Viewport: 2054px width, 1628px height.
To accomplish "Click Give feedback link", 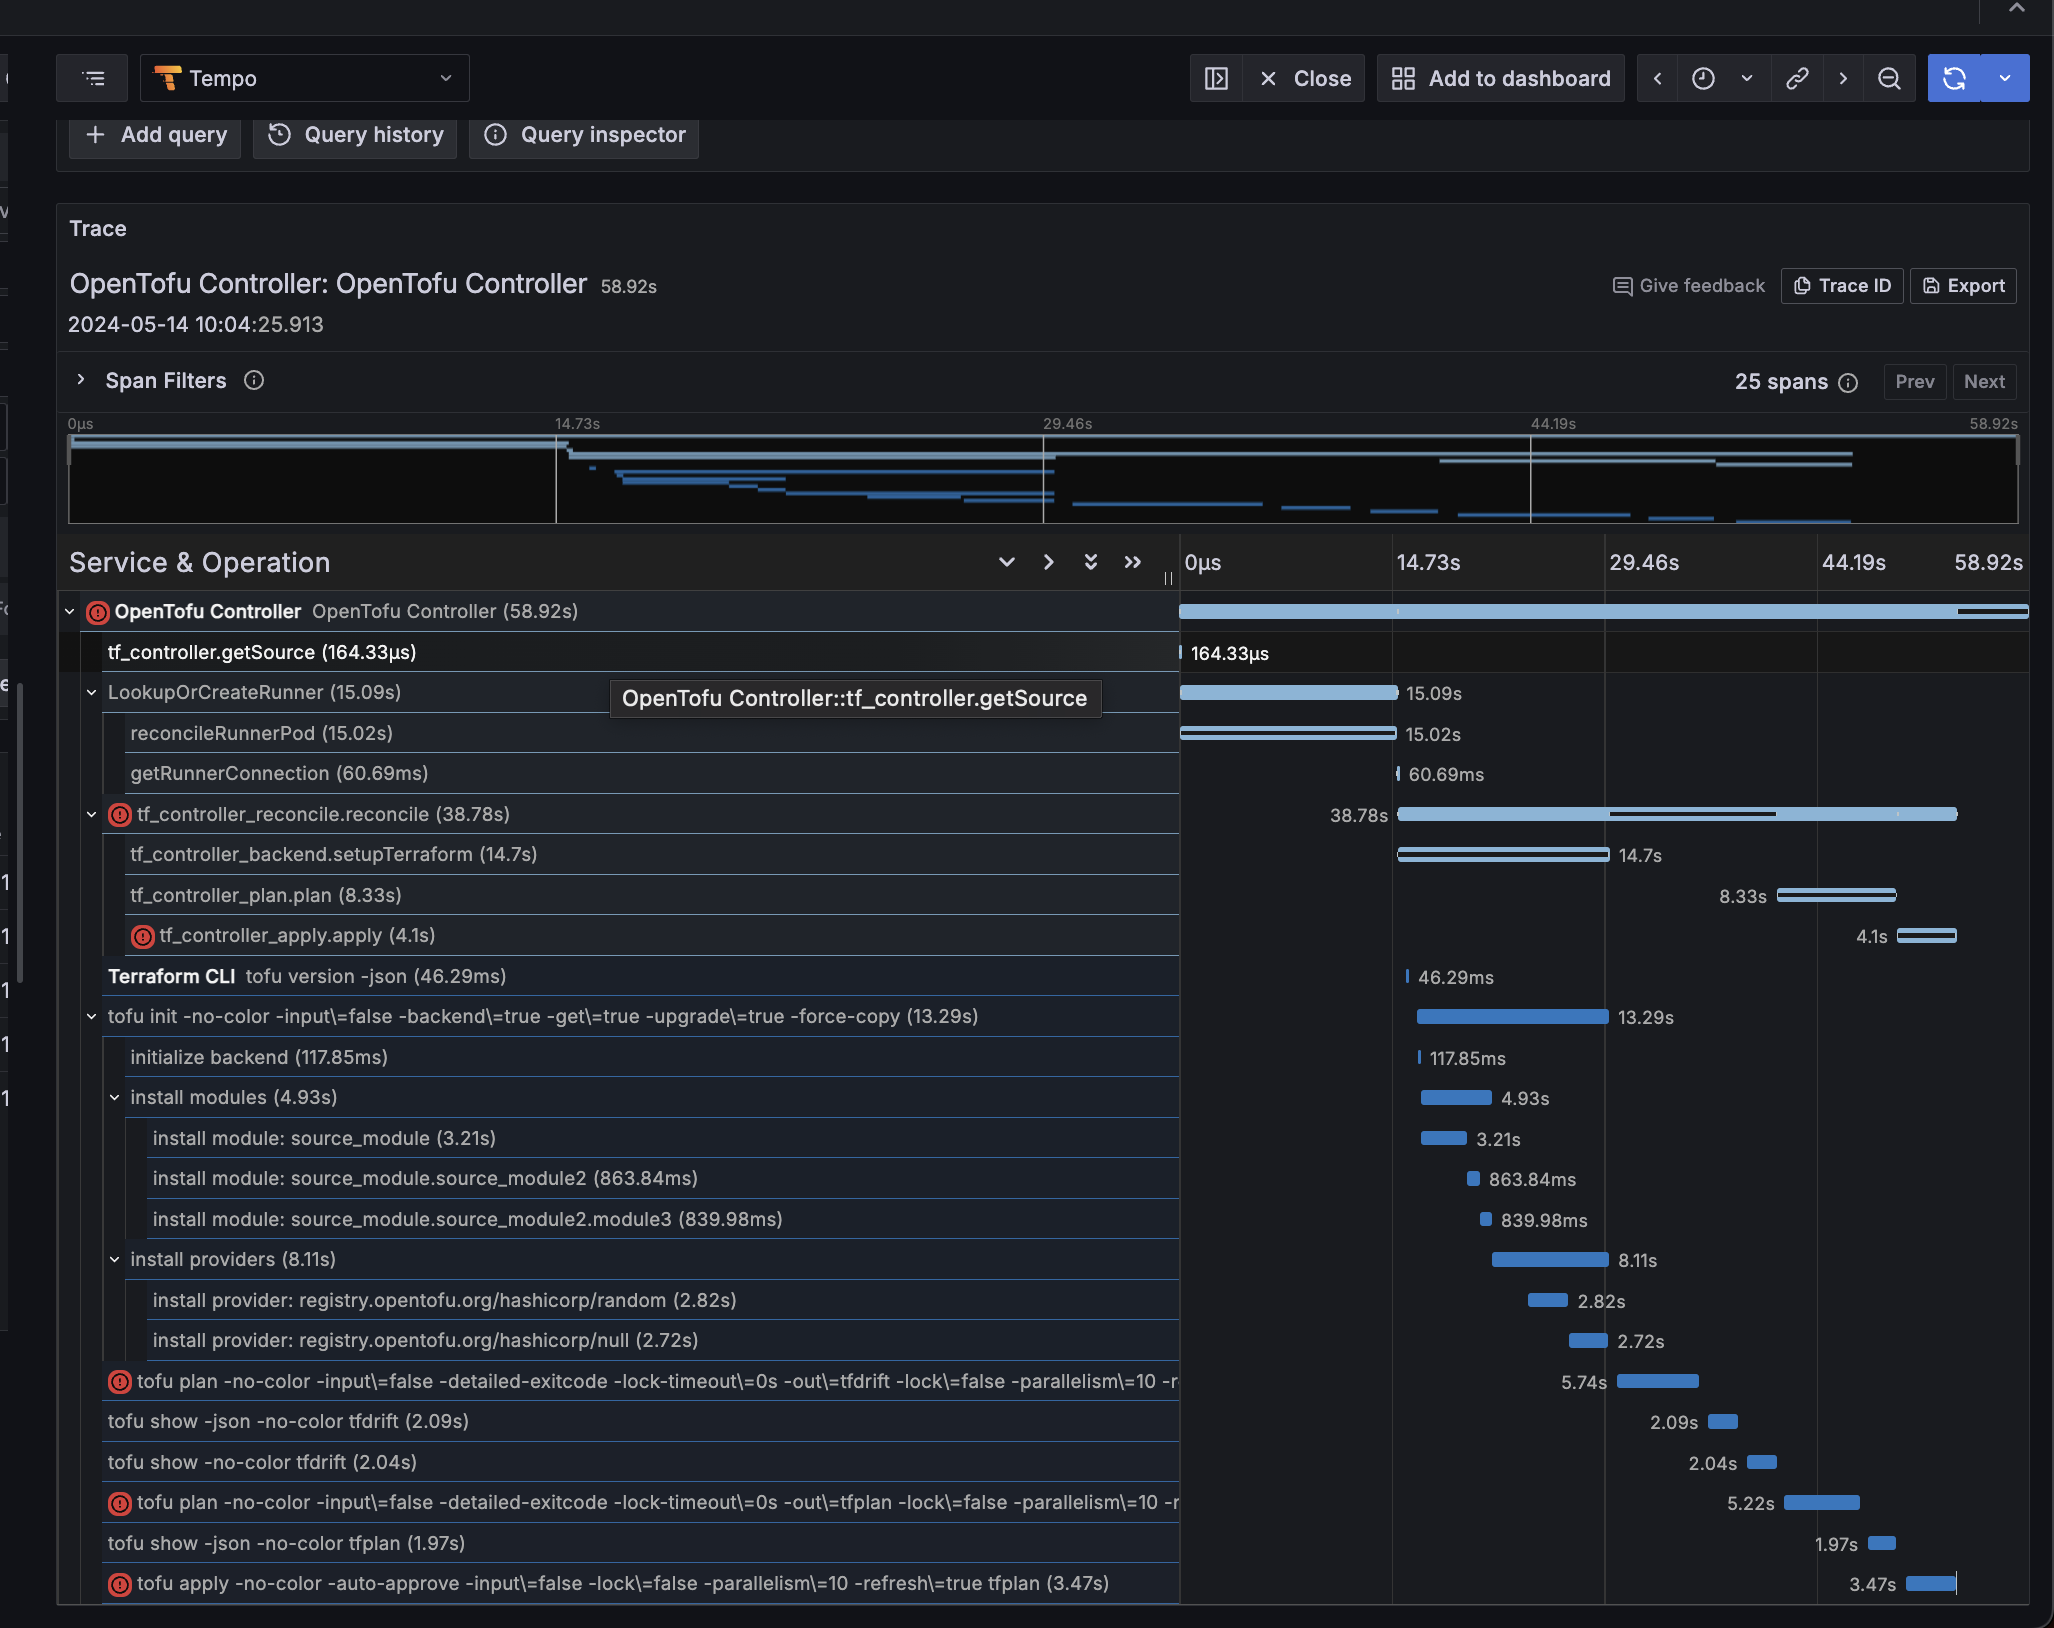I will 1689,286.
